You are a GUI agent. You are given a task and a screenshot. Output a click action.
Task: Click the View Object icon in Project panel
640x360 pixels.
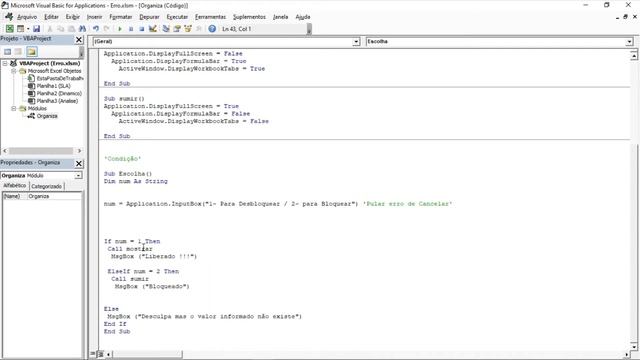point(18,51)
